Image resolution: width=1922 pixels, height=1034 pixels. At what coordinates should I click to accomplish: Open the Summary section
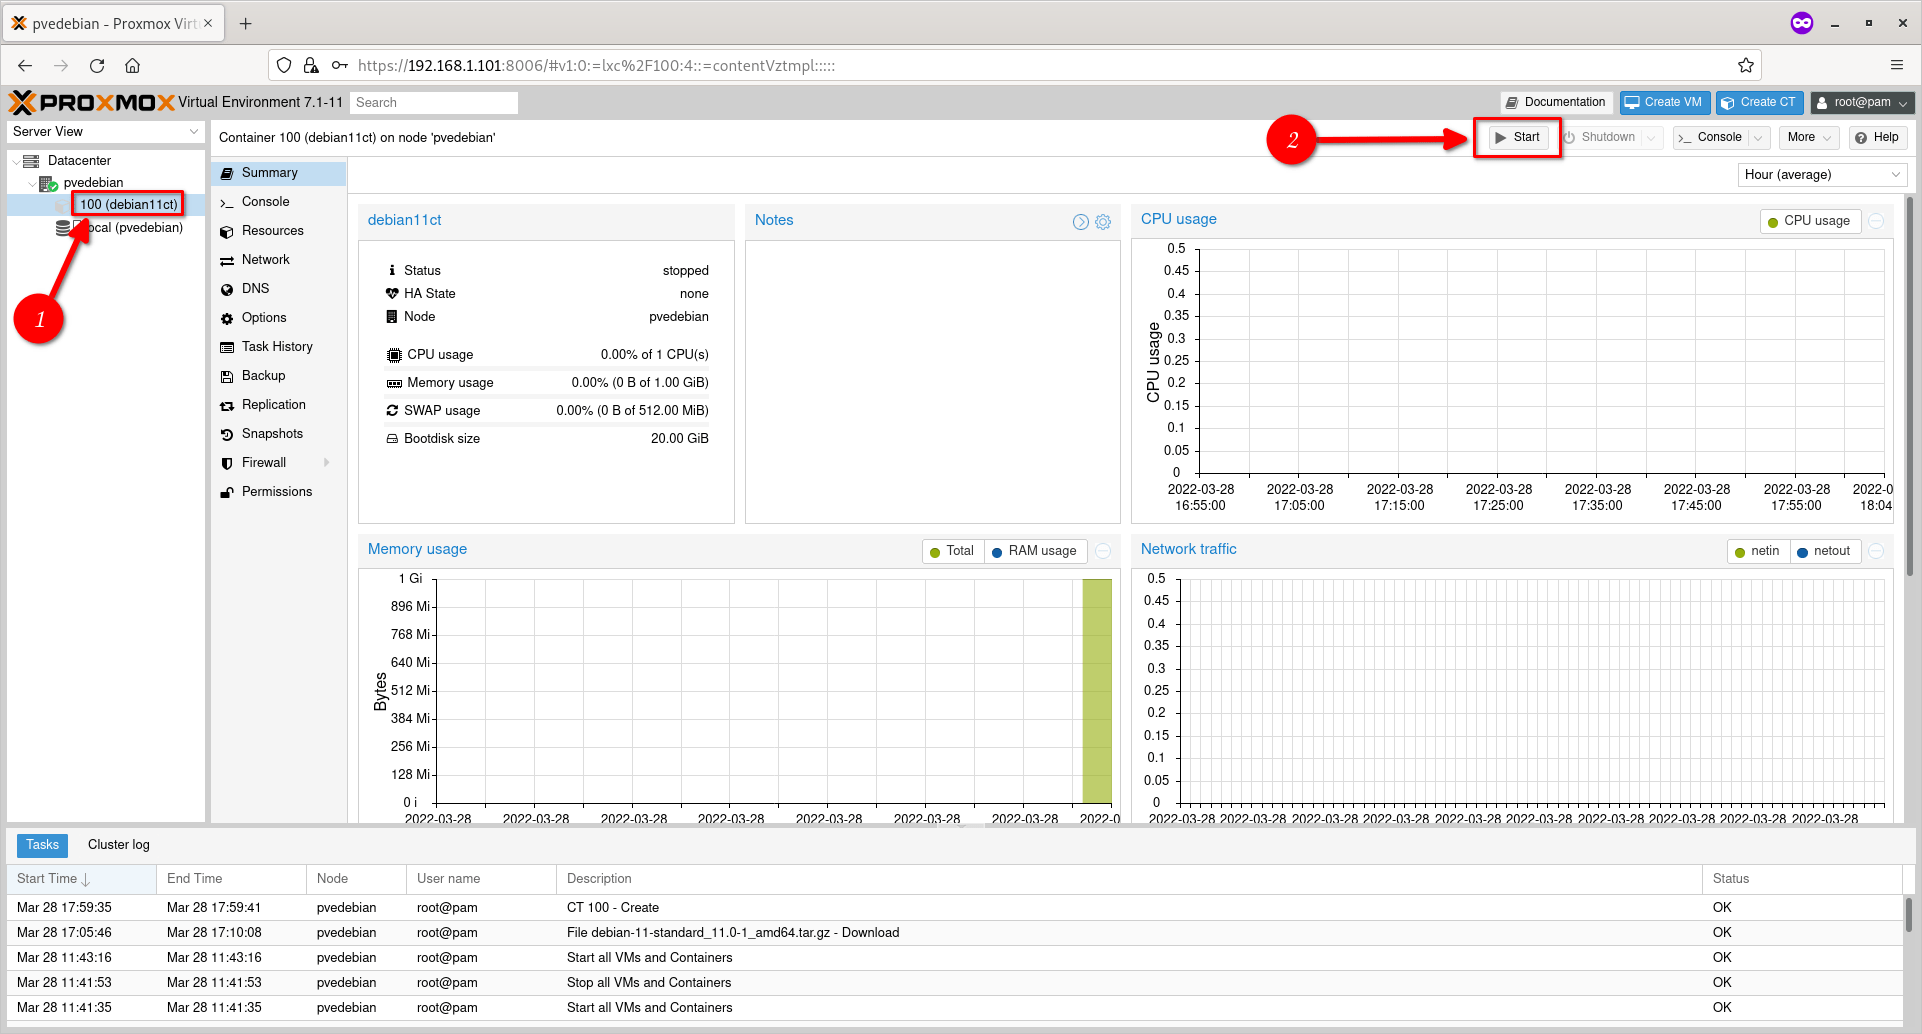(x=278, y=173)
